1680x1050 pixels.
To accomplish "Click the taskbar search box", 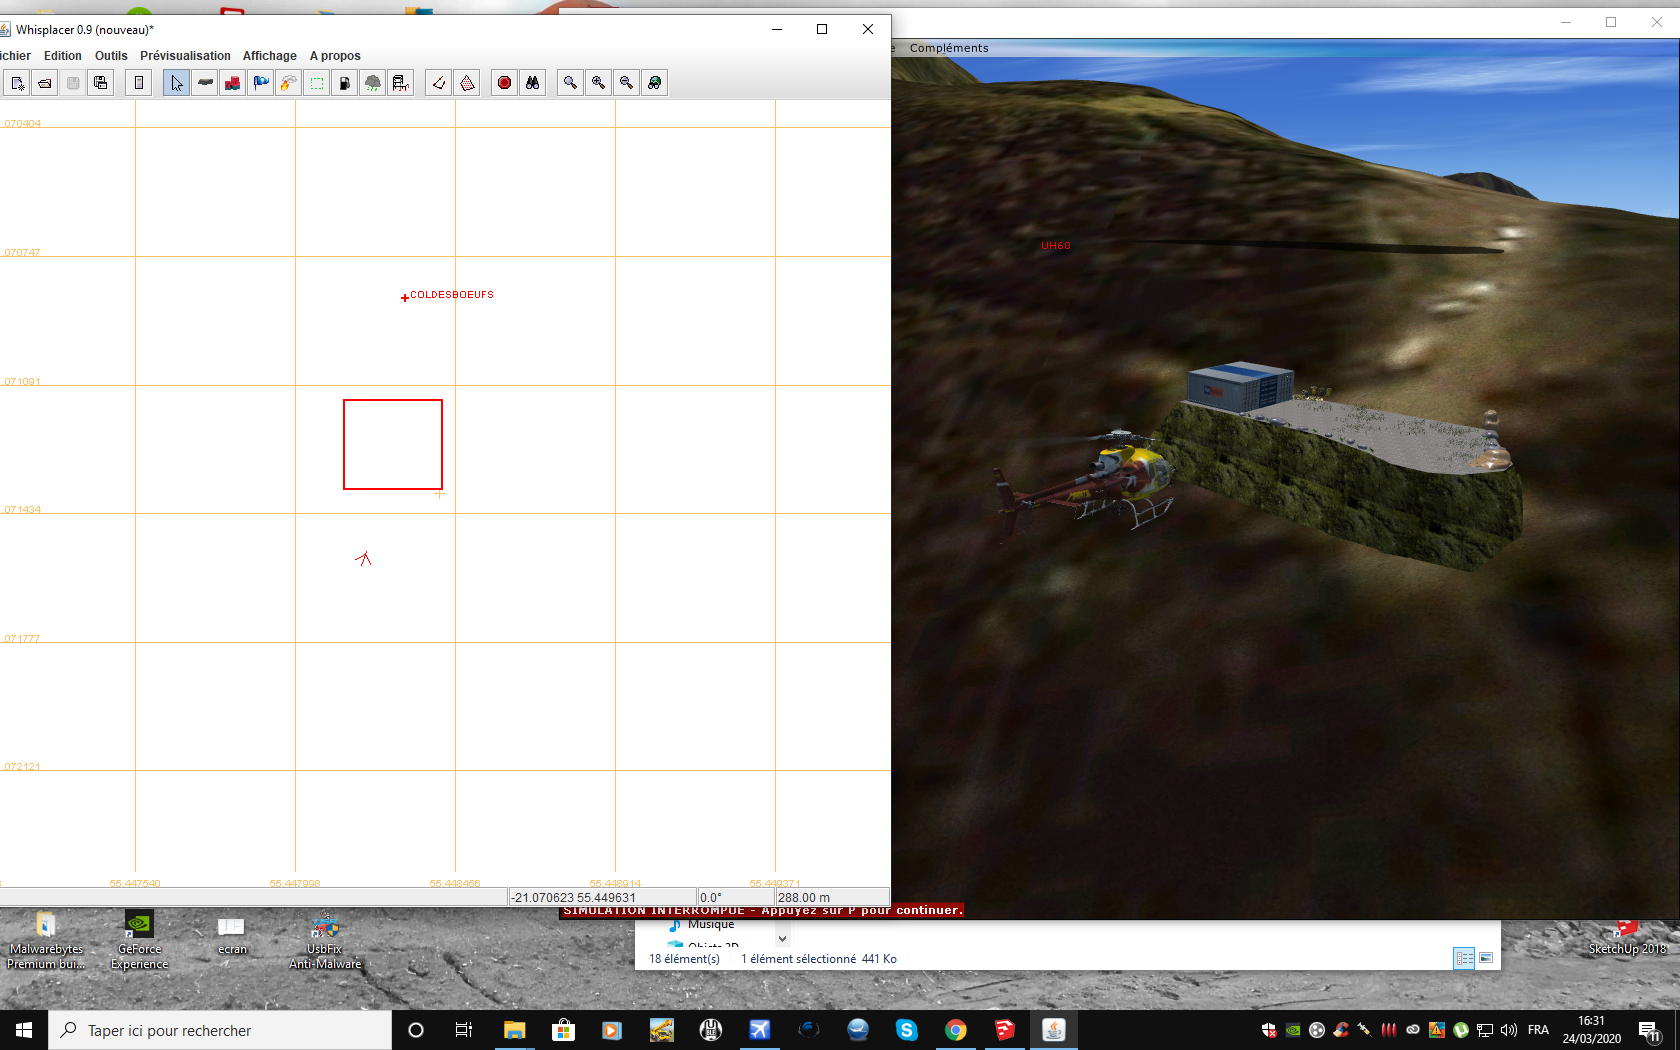I will coord(220,1030).
